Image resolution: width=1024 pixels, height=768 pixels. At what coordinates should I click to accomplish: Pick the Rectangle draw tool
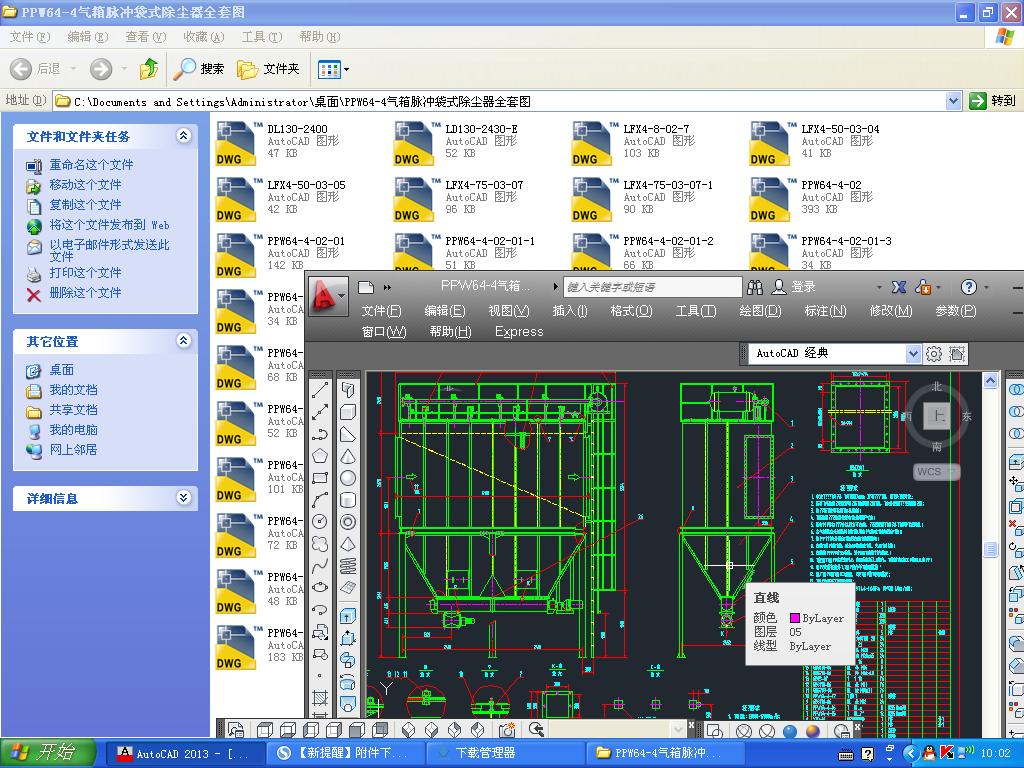tap(320, 478)
